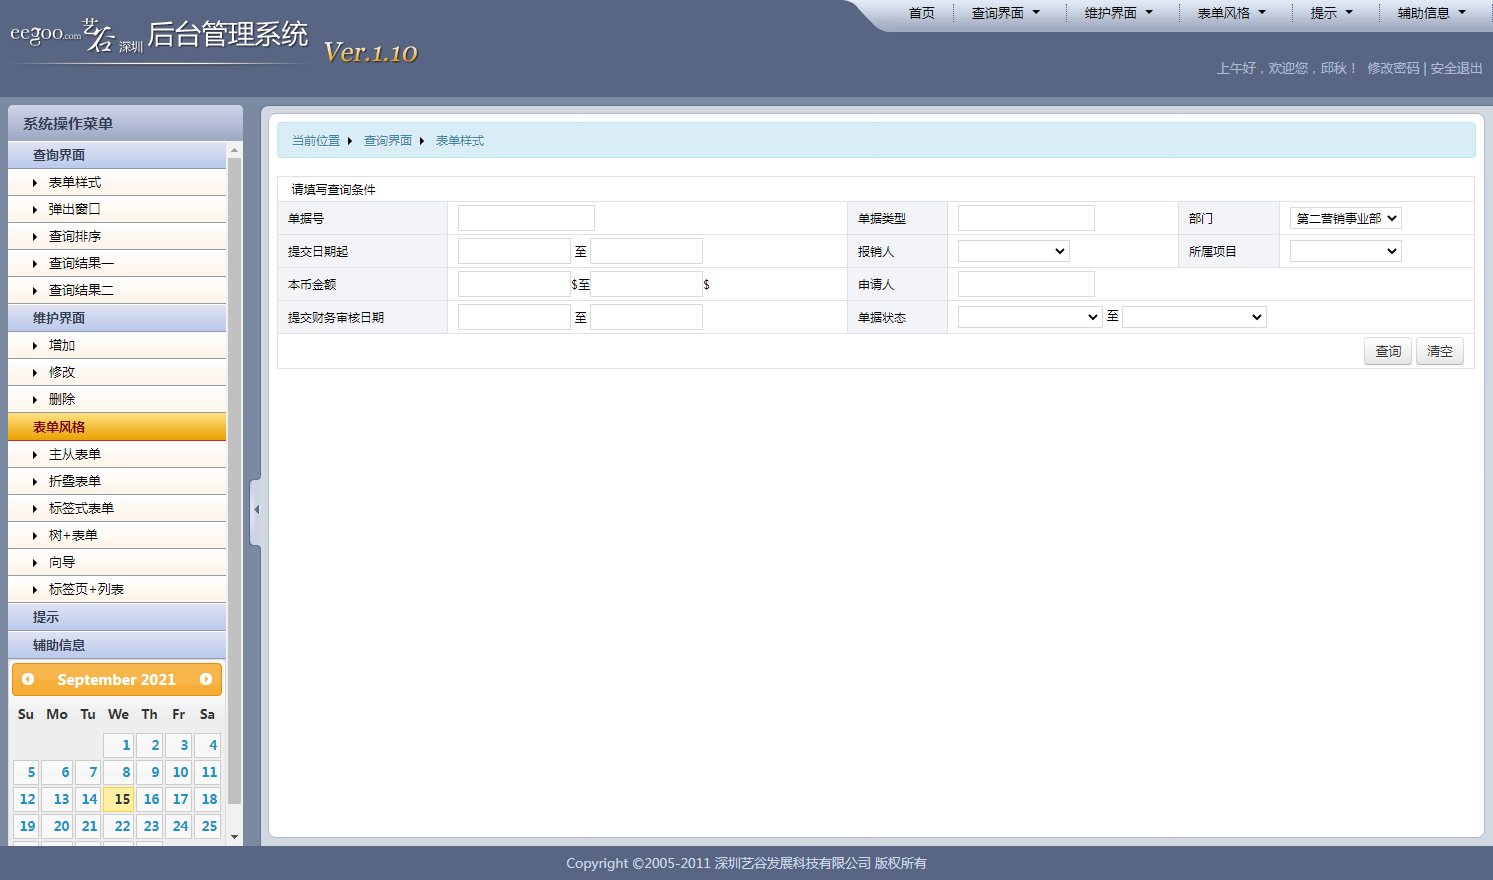Open the 查询界面 top menu
The image size is (1493, 880).
1005,13
